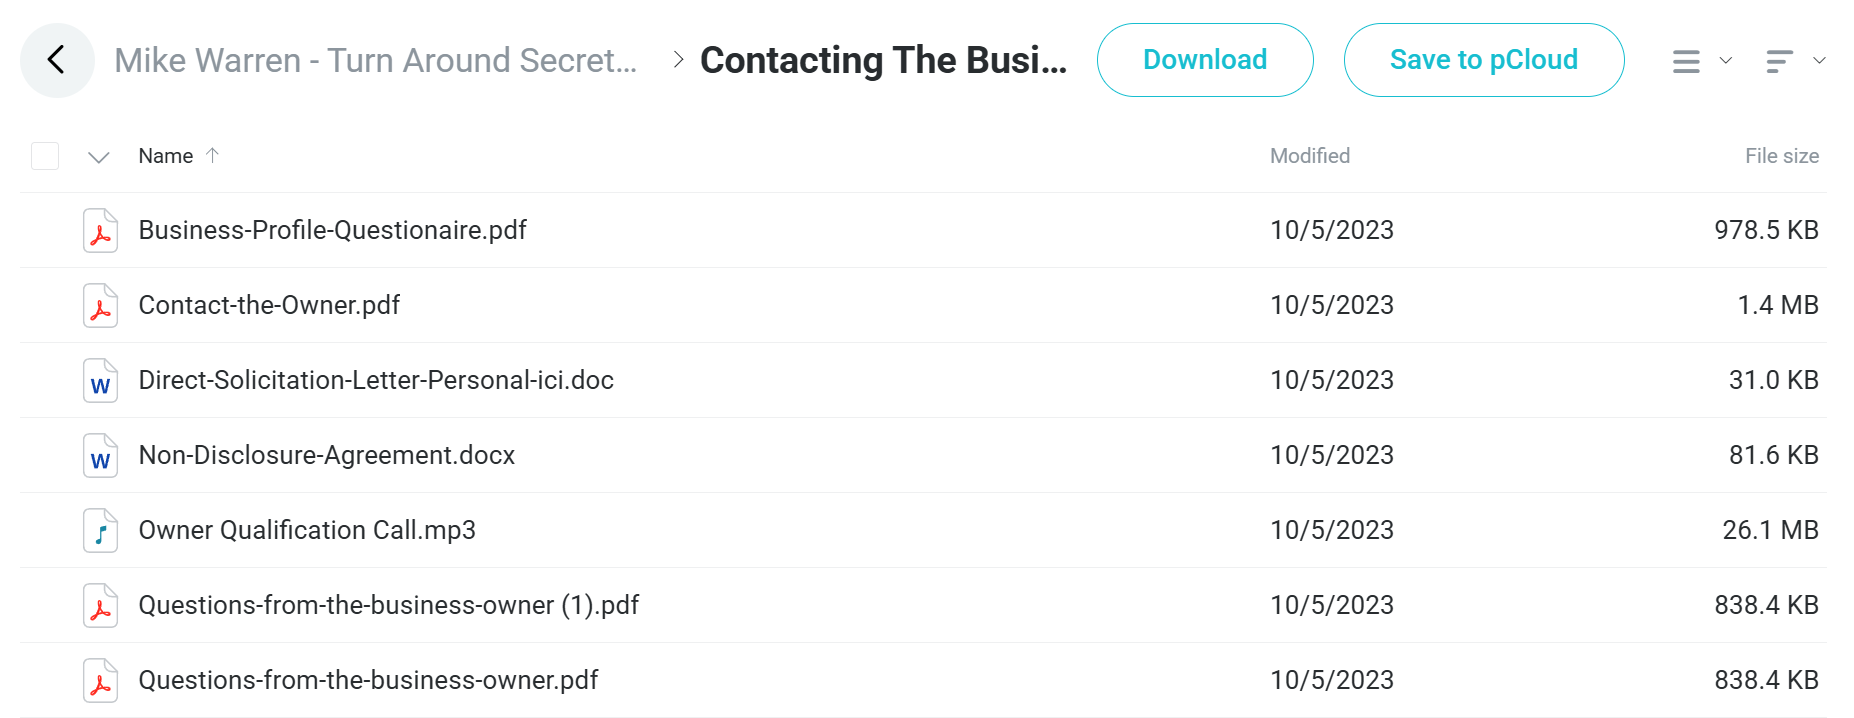This screenshot has height=718, width=1854.
Task: Click the audio icon for Owner Qualification Call
Action: click(100, 530)
